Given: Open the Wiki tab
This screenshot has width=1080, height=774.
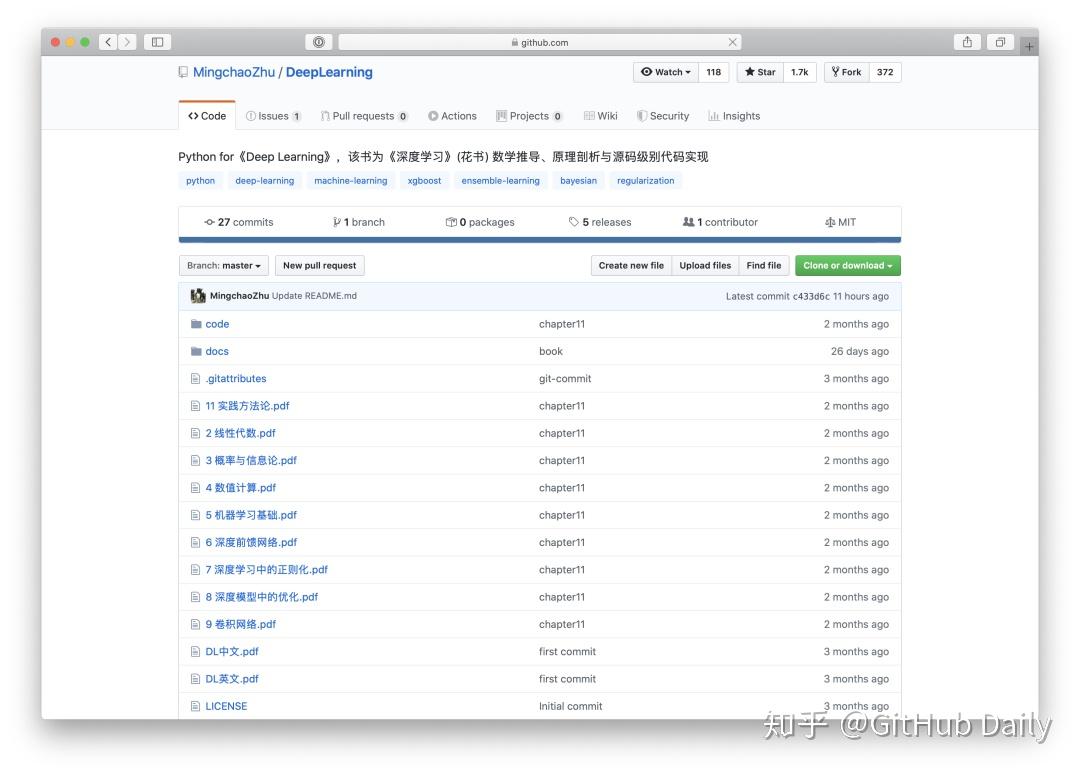Looking at the screenshot, I should [x=601, y=116].
